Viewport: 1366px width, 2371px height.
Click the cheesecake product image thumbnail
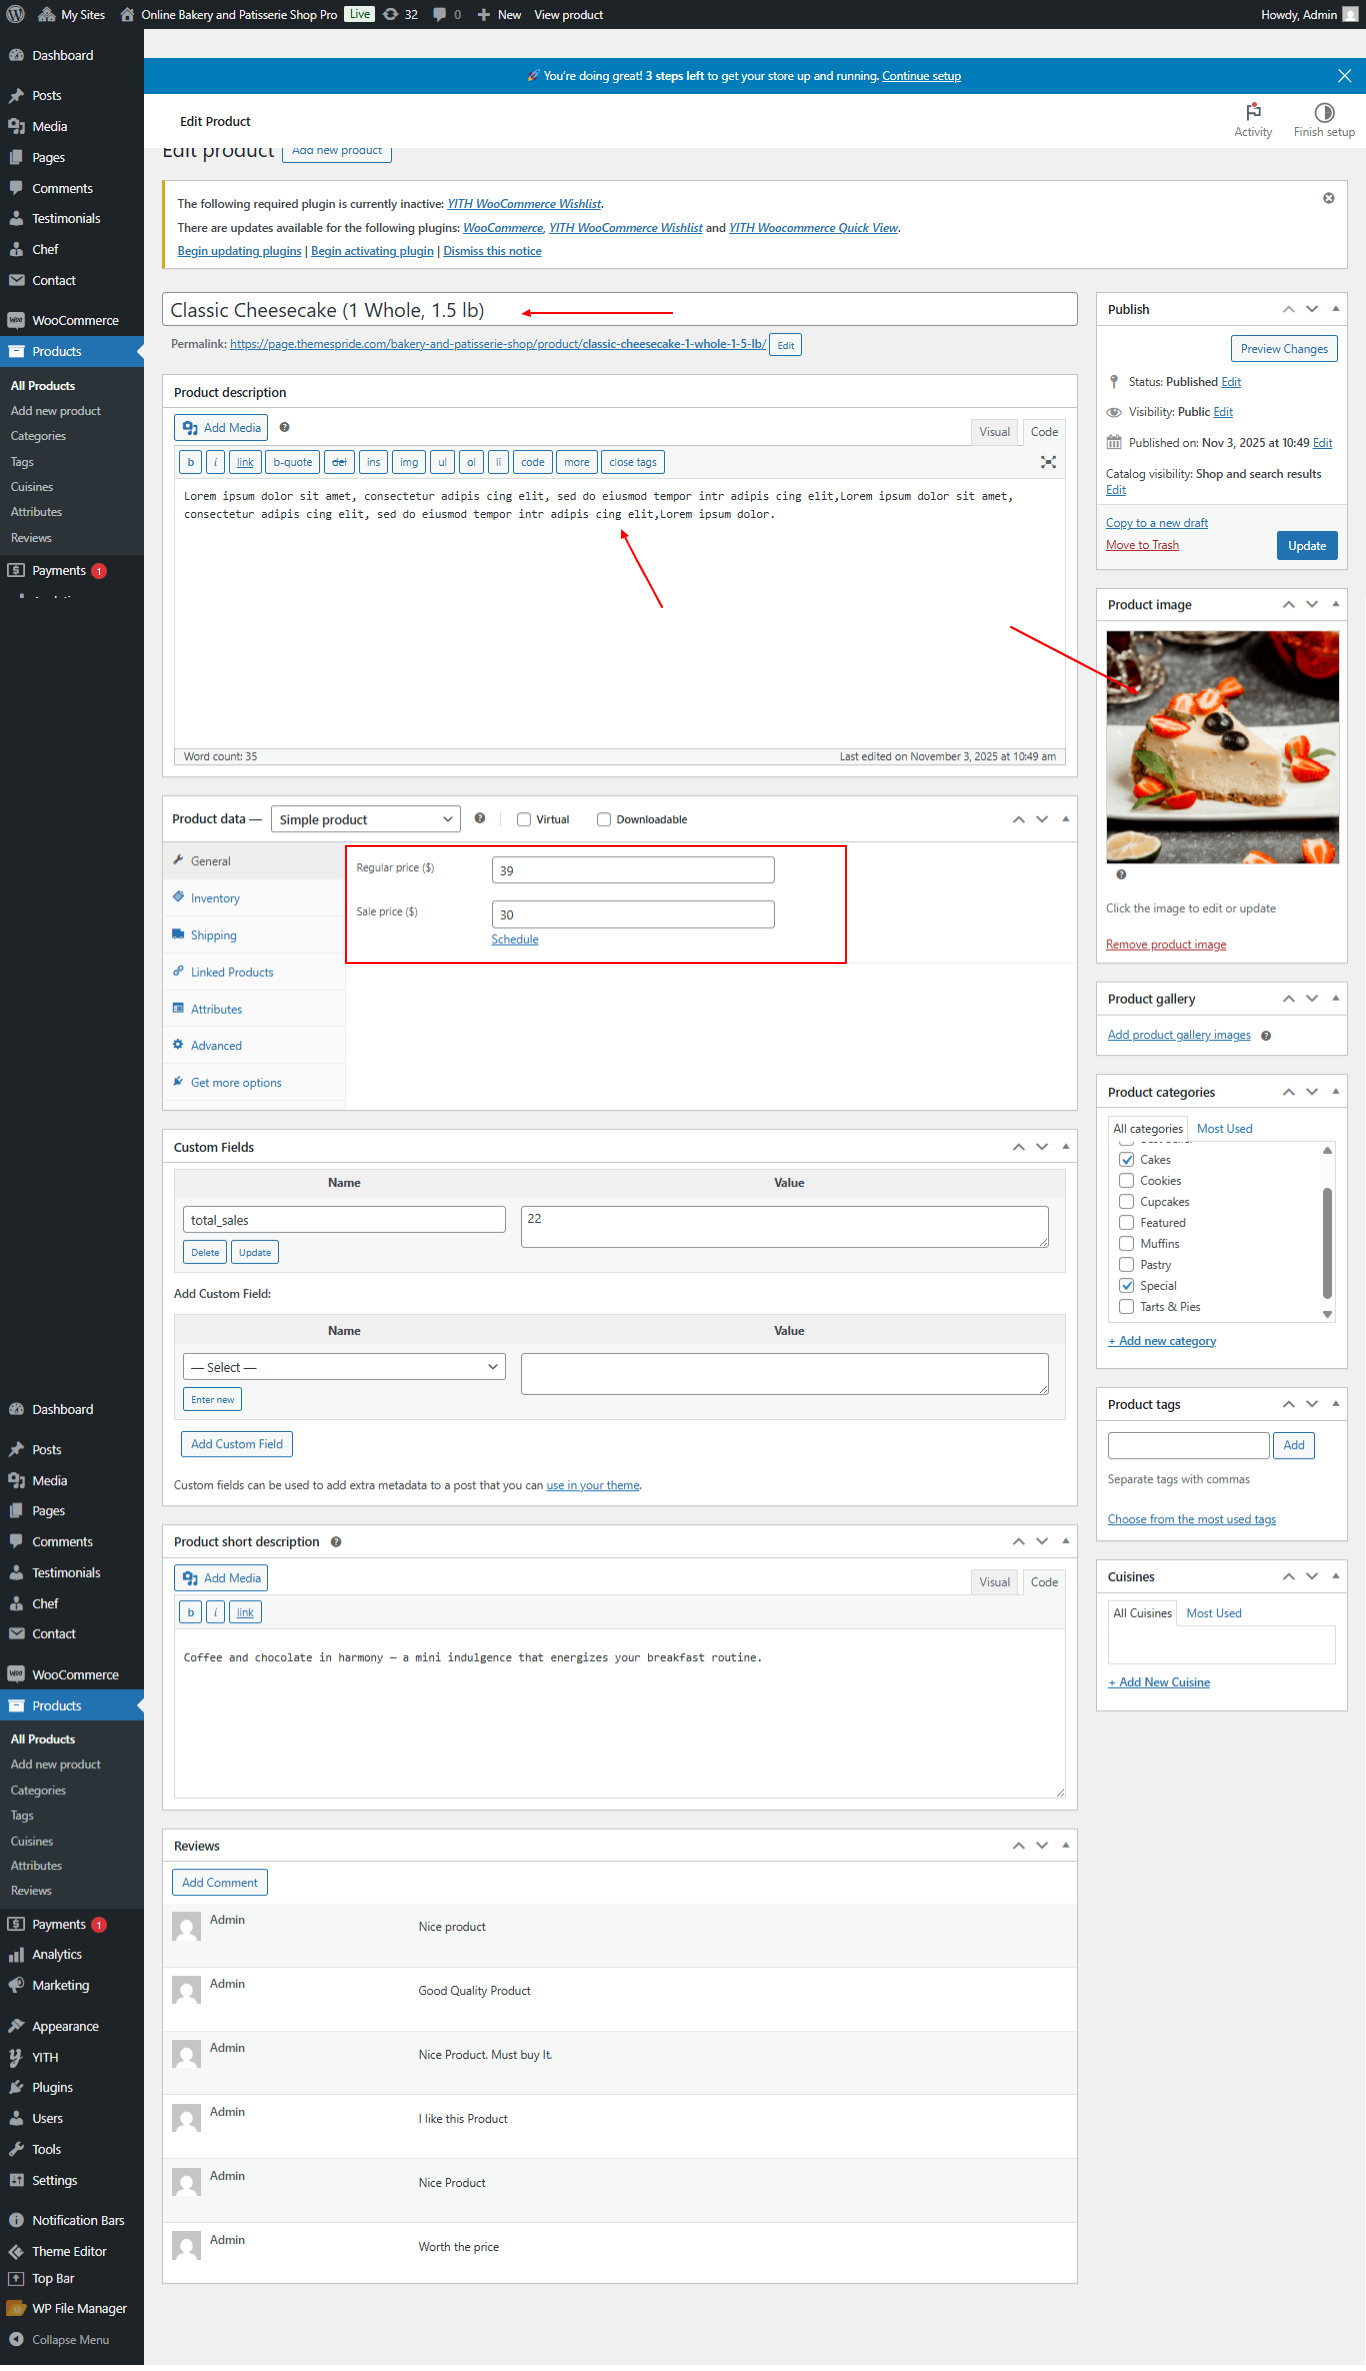pos(1222,747)
